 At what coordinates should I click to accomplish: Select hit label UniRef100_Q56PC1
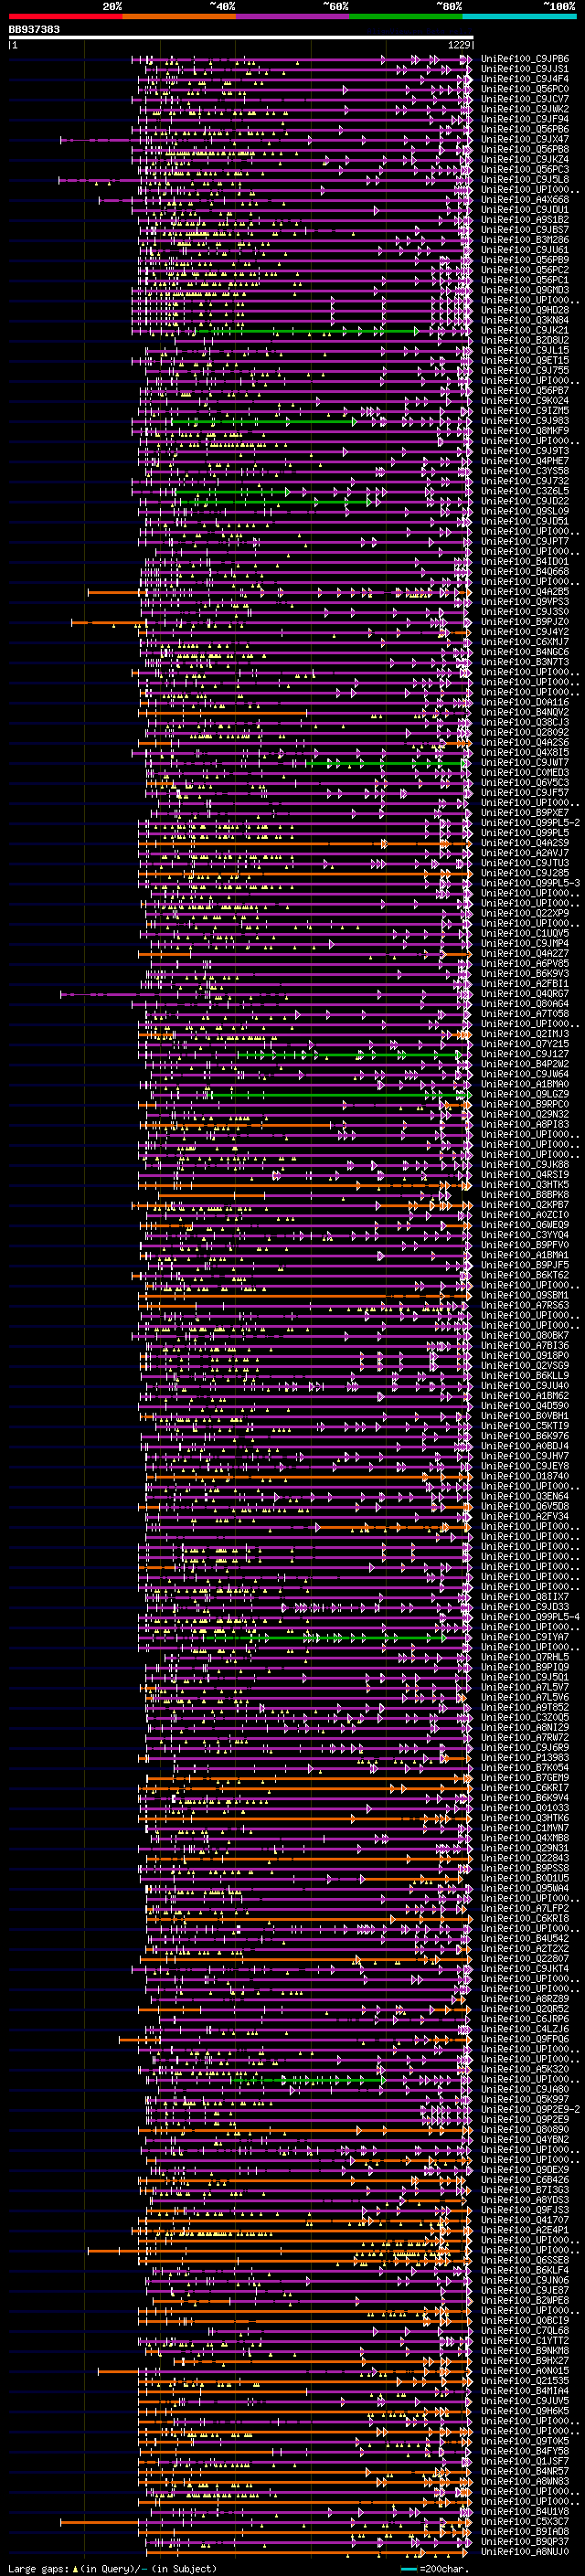click(524, 280)
